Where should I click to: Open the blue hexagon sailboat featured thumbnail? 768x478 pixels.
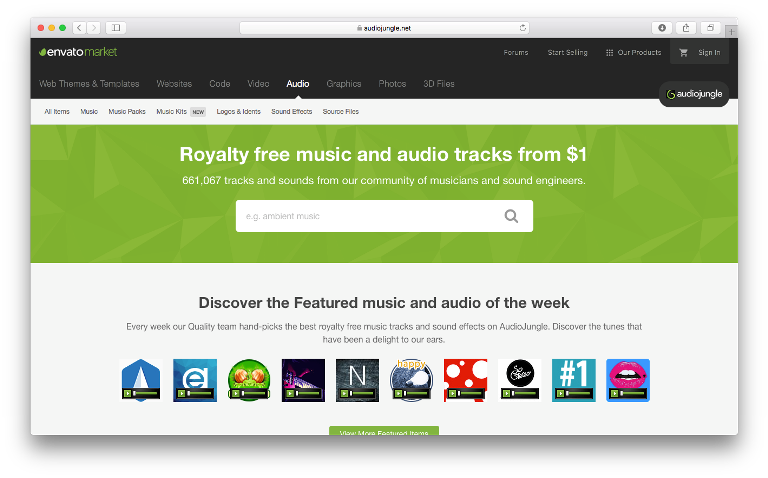[x=141, y=380]
